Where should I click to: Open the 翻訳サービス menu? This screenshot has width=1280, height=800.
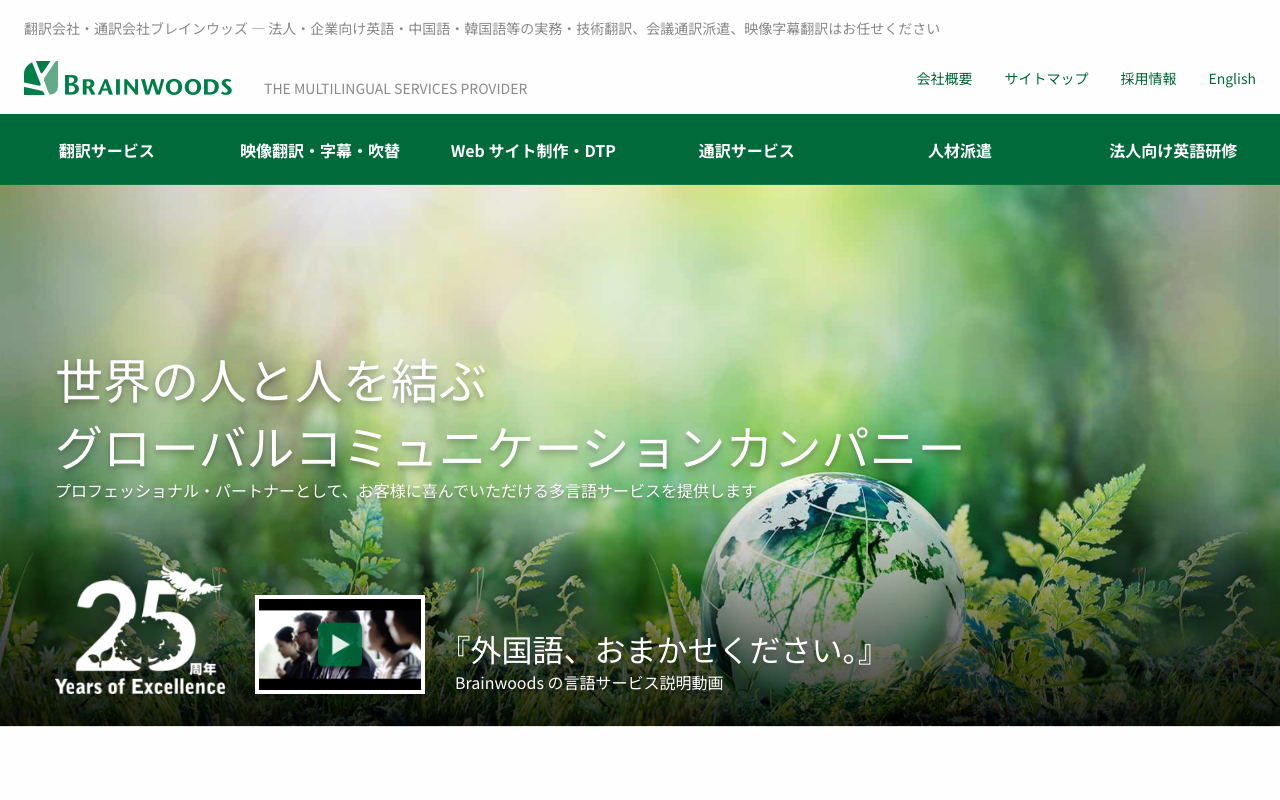pos(107,150)
